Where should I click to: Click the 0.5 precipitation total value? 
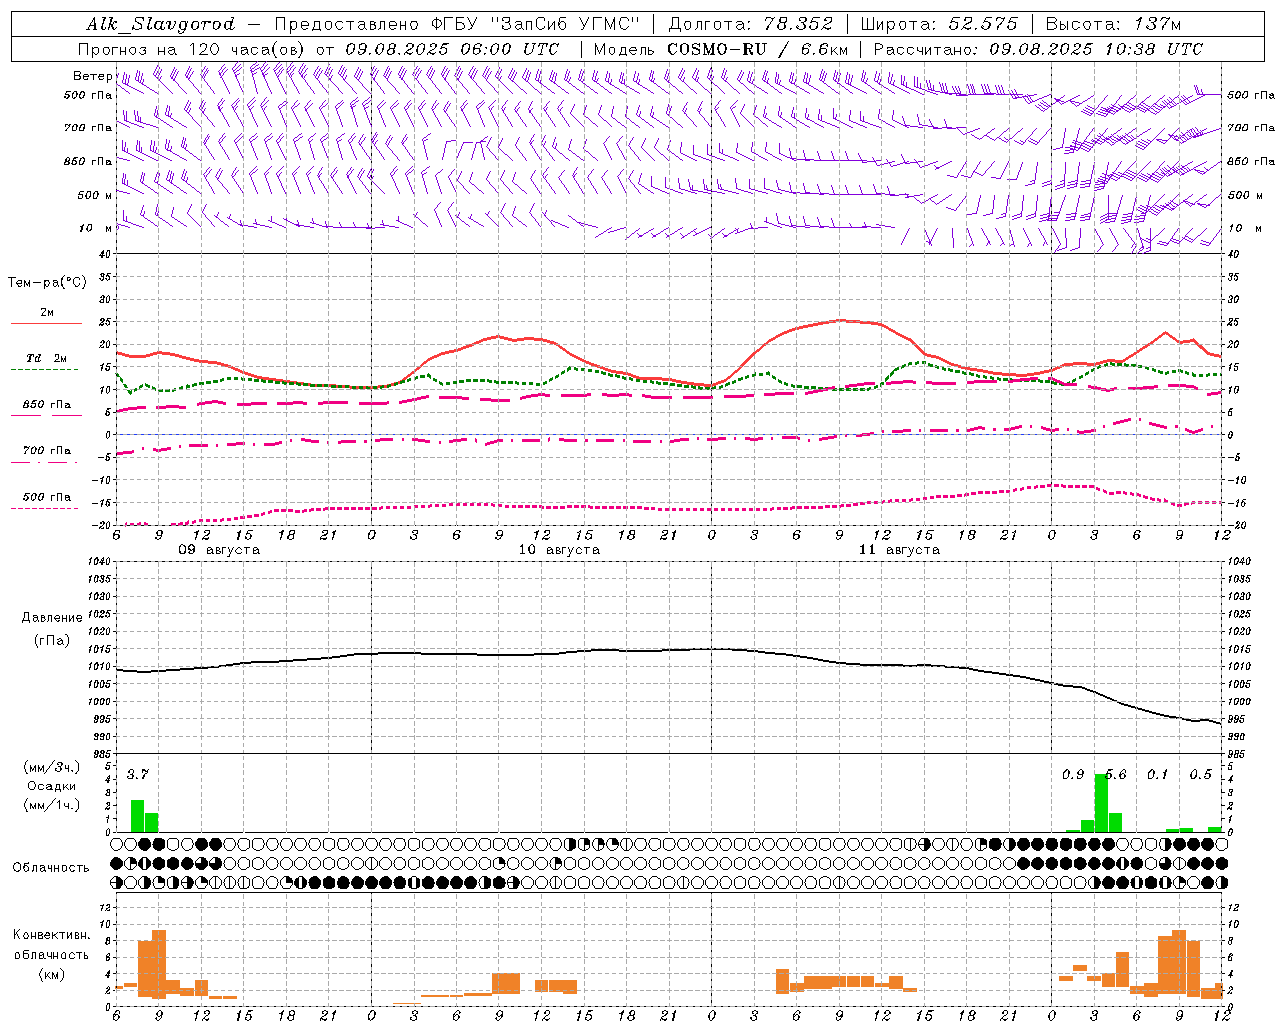pos(1200,775)
